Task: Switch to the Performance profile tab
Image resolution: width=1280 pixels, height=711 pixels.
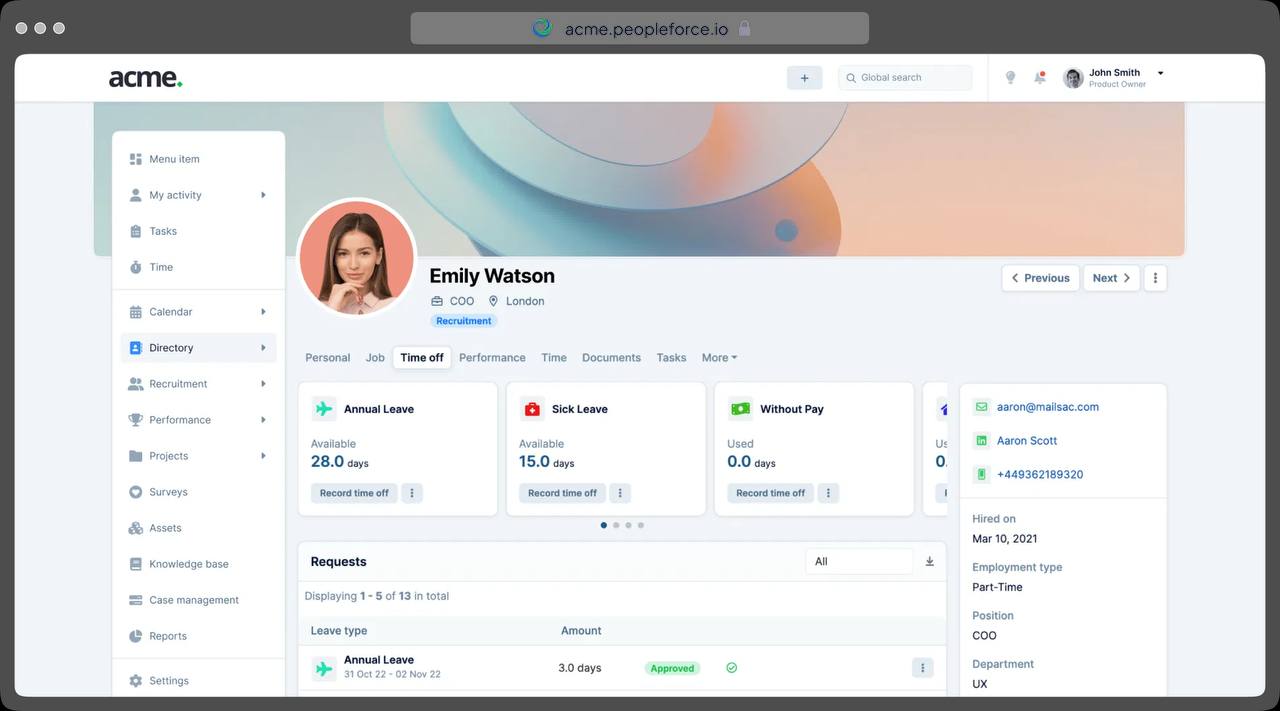Action: [x=492, y=358]
